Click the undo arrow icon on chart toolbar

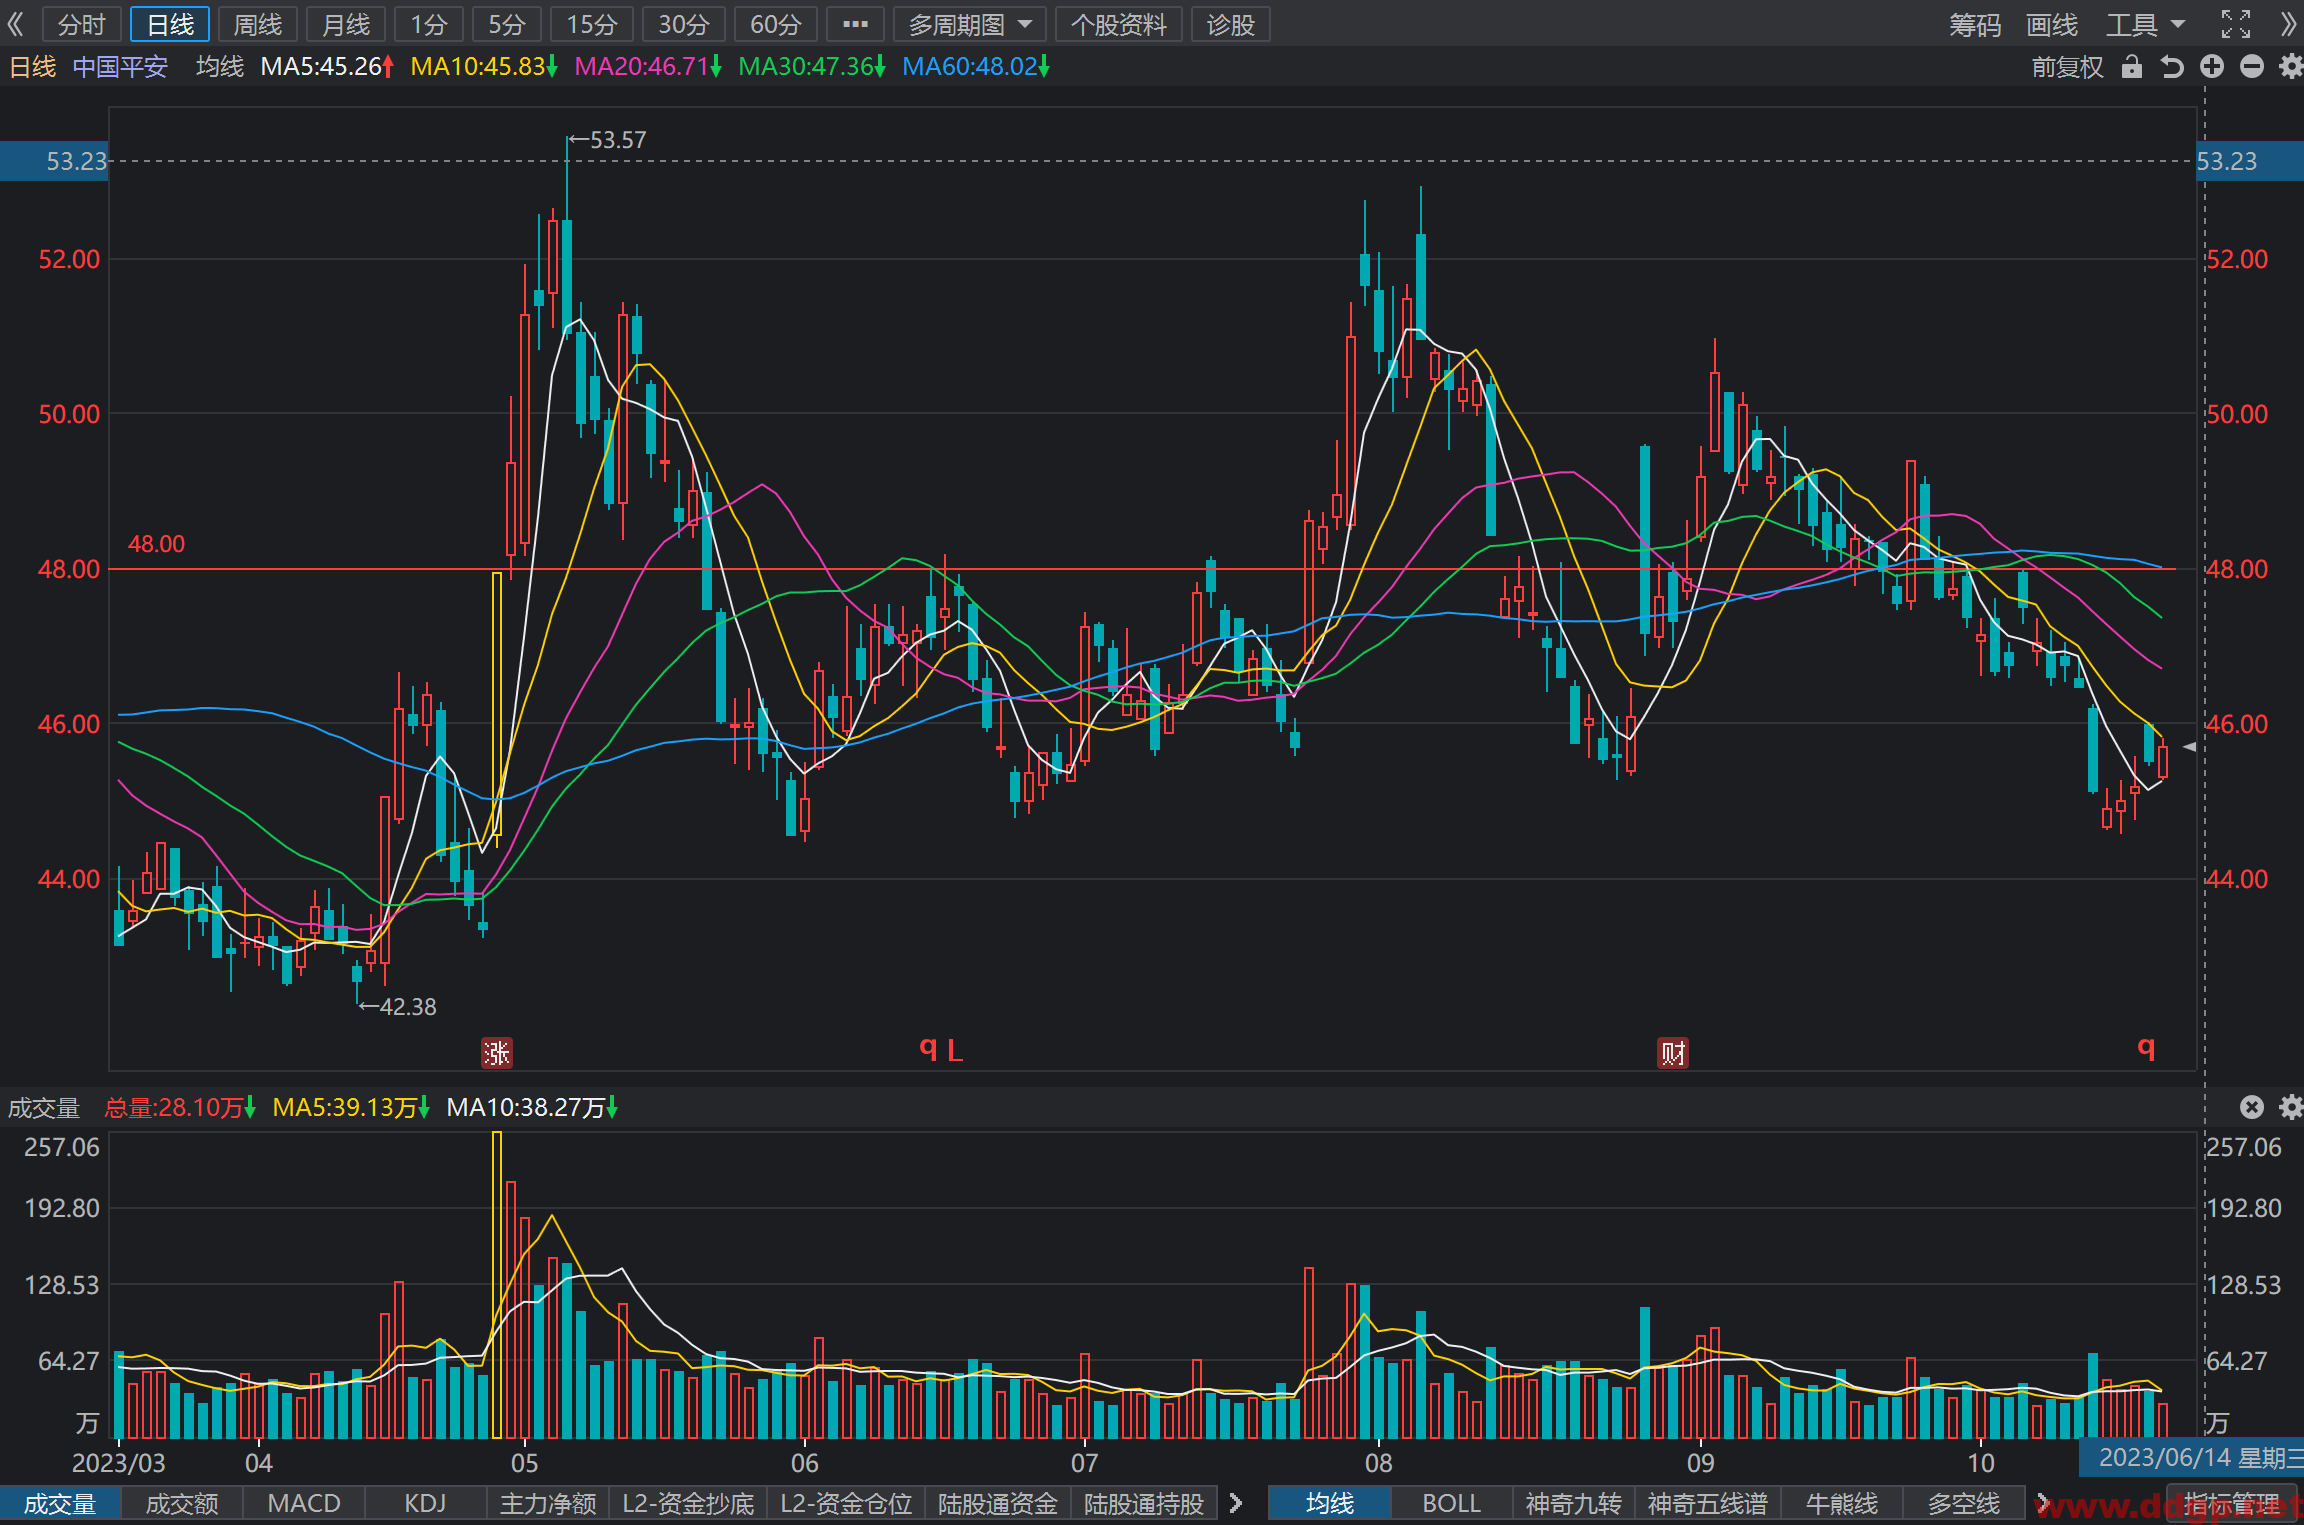[2172, 67]
